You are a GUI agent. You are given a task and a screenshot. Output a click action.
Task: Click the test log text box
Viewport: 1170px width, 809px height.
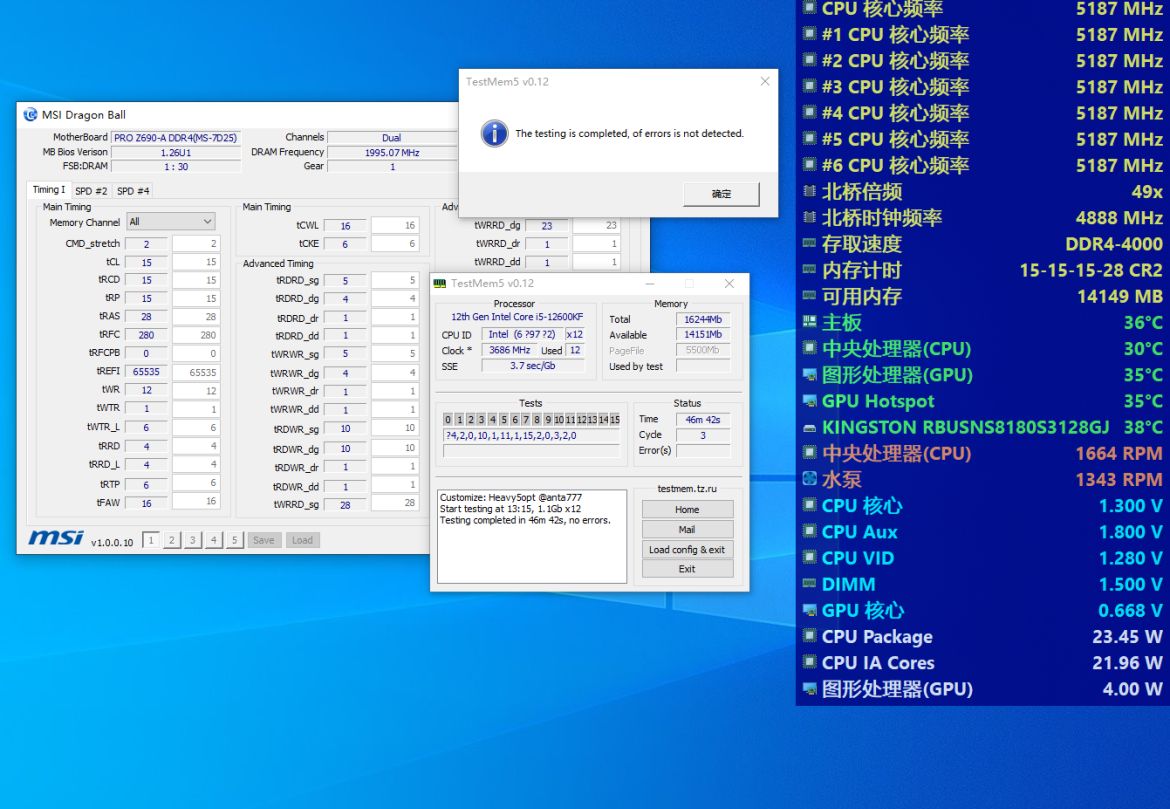coord(531,536)
